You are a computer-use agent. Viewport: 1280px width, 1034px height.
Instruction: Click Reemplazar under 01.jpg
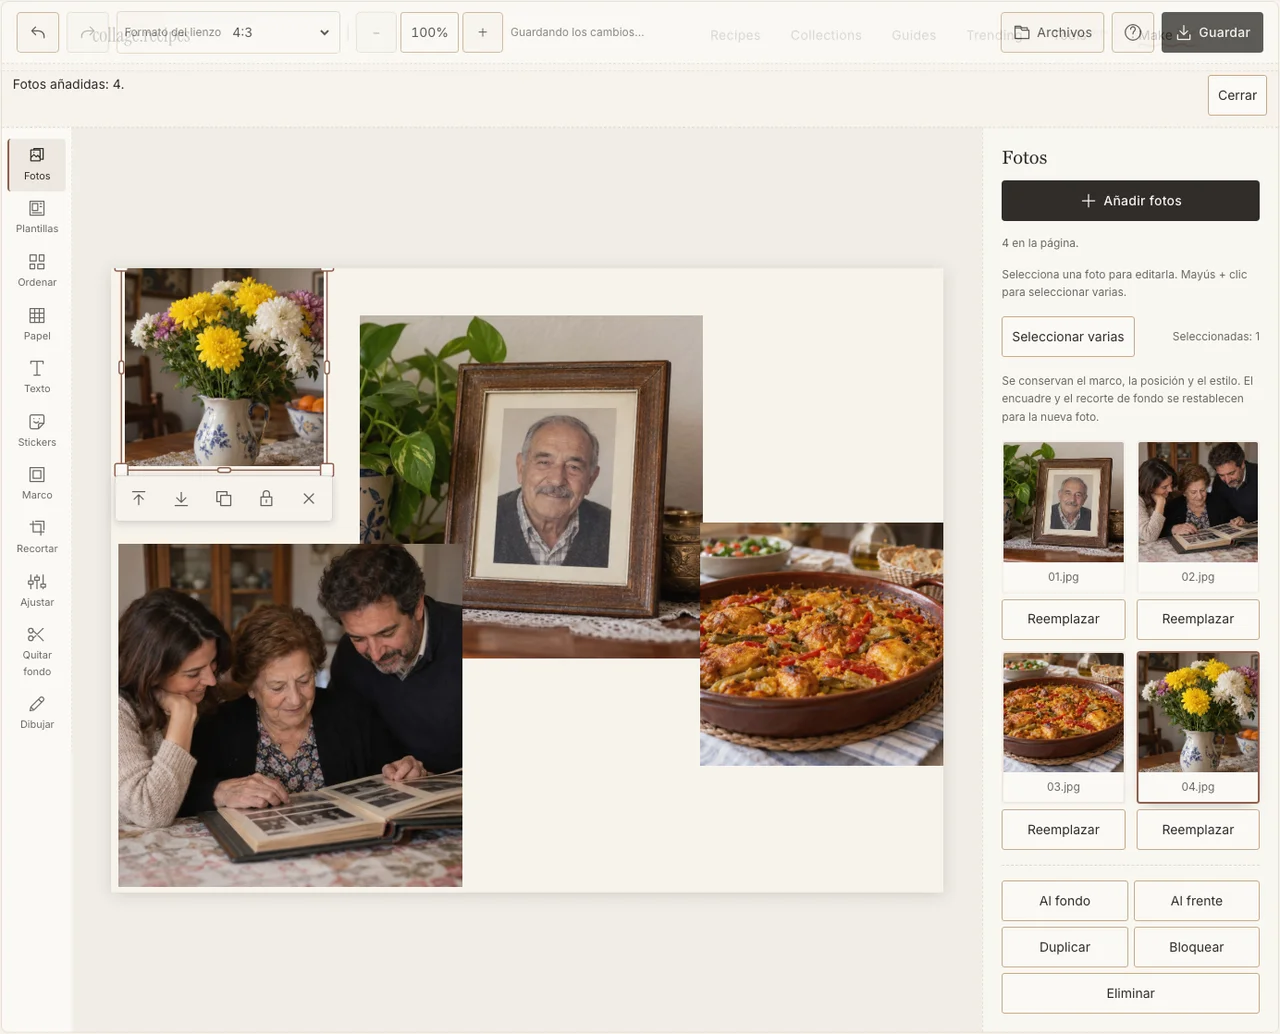(1063, 619)
